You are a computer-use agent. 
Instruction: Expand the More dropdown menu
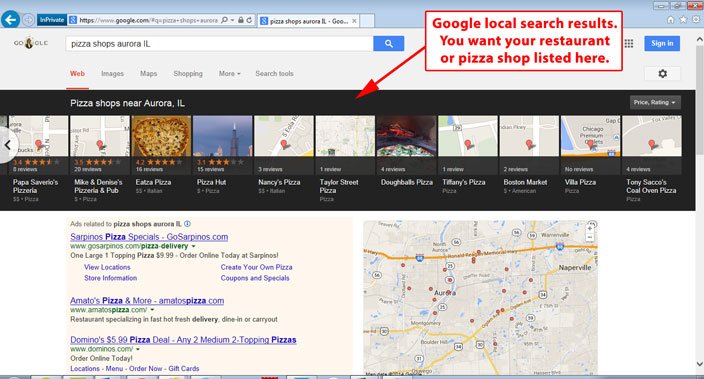(x=229, y=74)
